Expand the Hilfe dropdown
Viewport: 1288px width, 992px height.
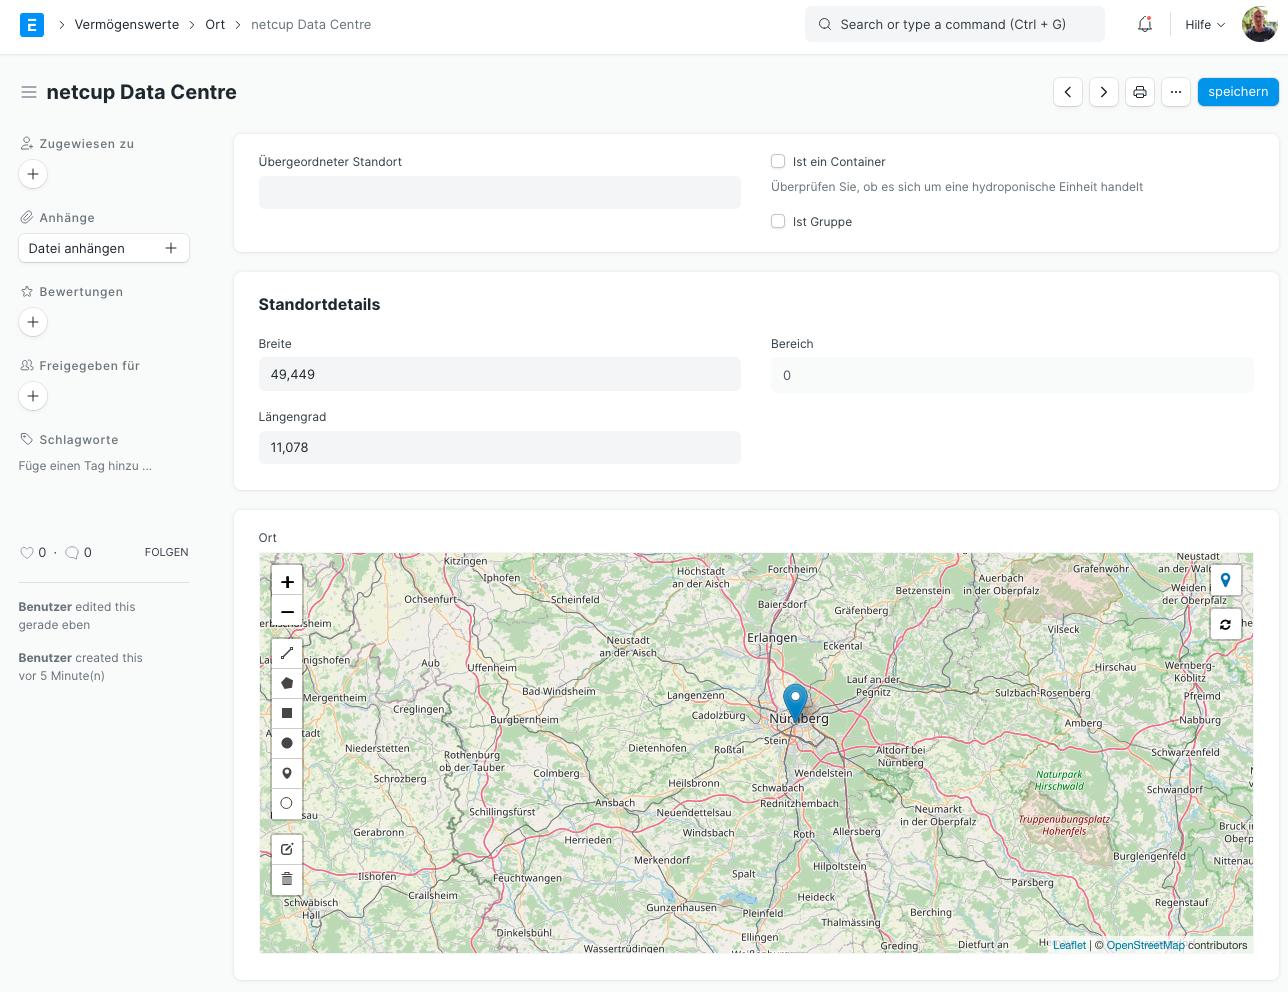1205,25
